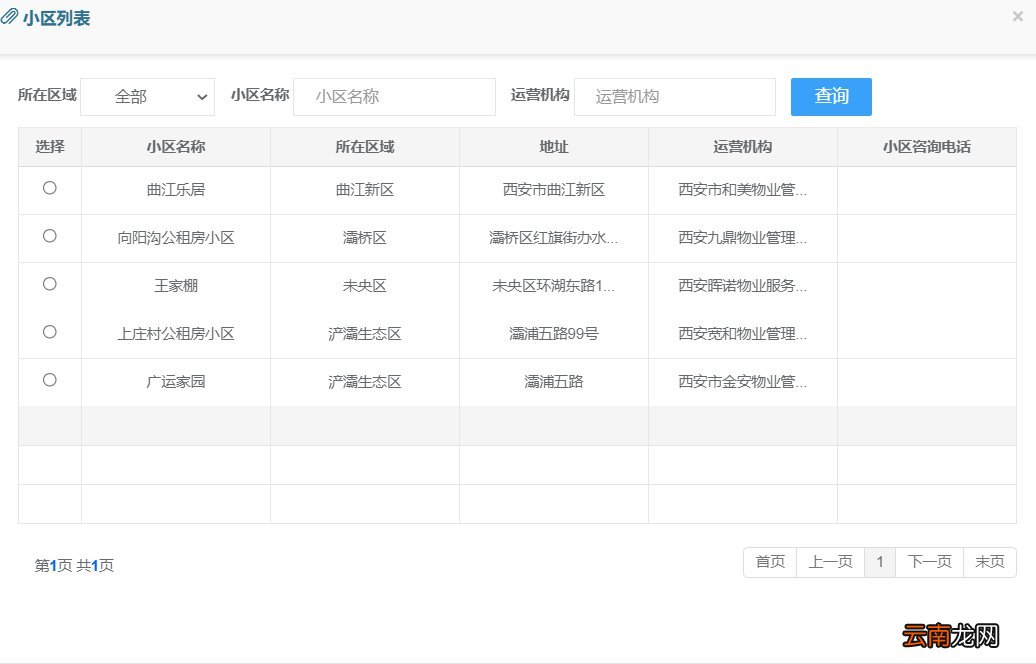Screen dimensions: 1036x664
Task: Go to 首页 first page
Action: pos(769,562)
